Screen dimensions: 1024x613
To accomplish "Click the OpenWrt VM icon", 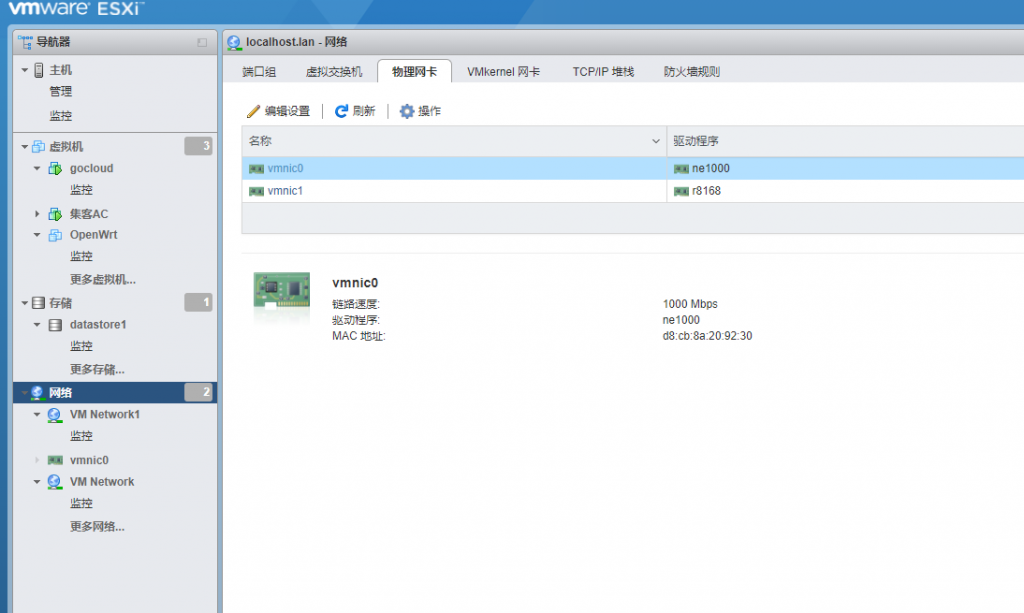I will coord(55,234).
